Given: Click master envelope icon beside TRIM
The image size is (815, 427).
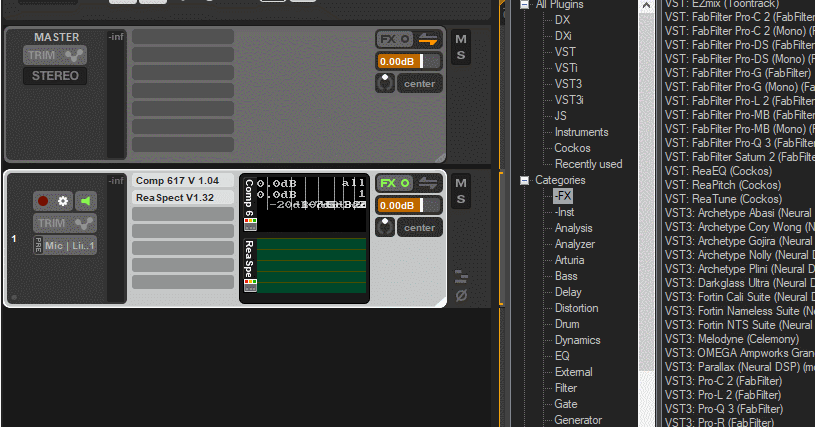Looking at the screenshot, I should 74,56.
